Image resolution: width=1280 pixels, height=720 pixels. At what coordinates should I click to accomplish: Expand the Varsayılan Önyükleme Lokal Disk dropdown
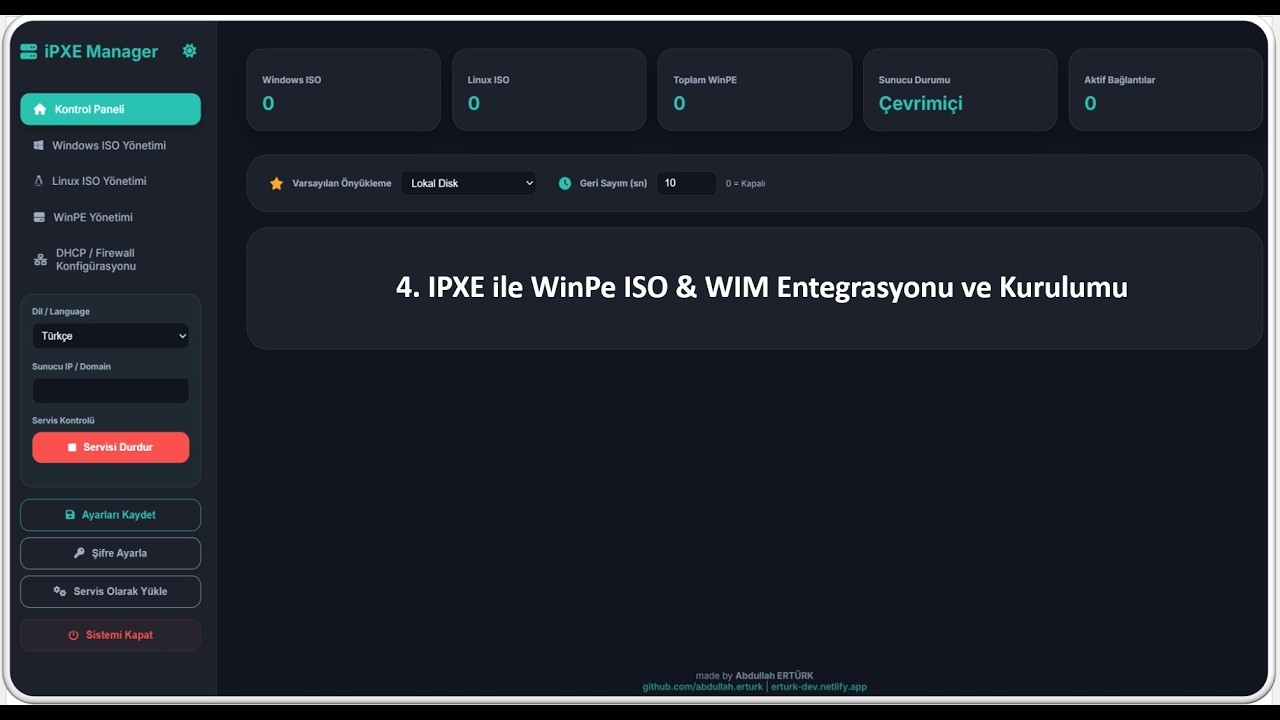coord(468,183)
